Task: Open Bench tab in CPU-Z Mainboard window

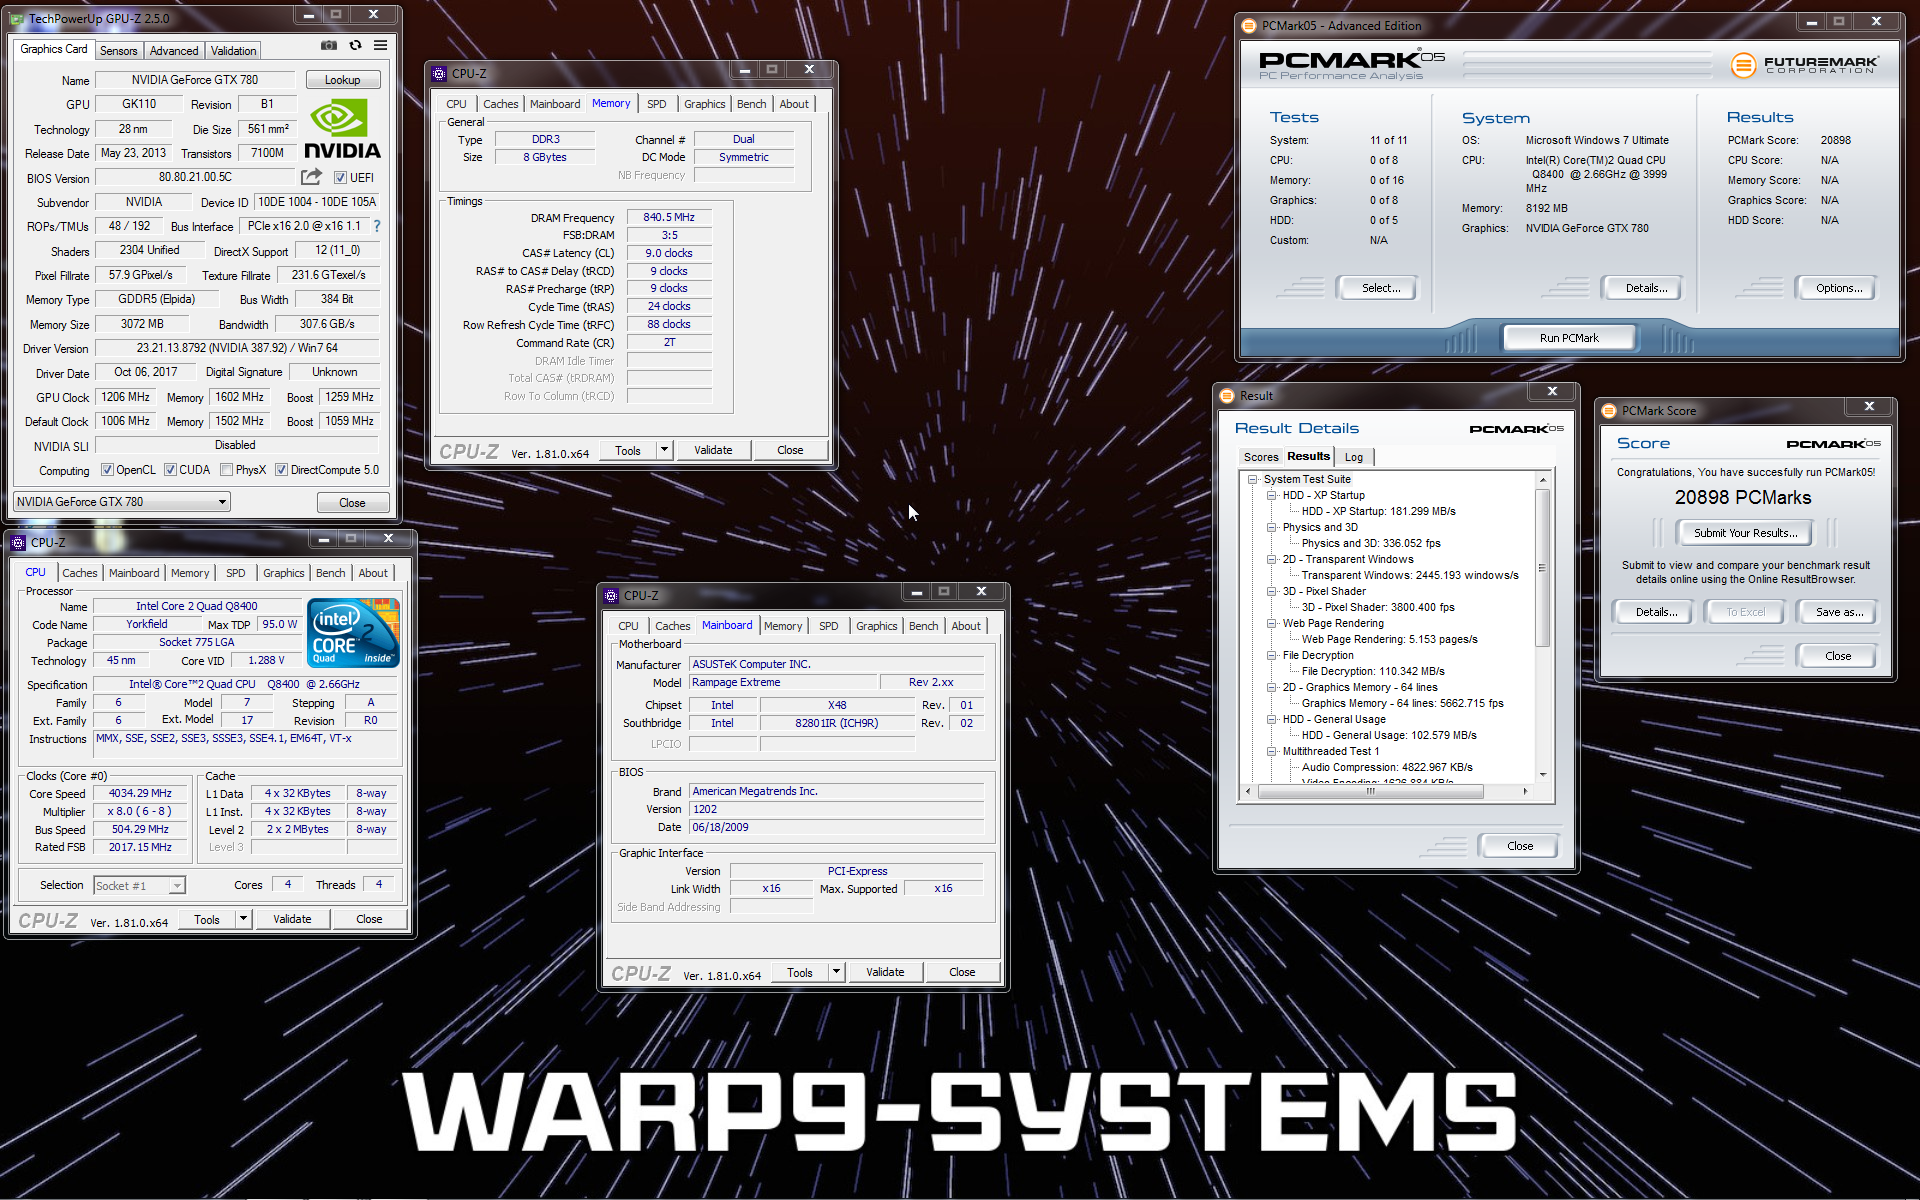Action: pyautogui.click(x=923, y=626)
